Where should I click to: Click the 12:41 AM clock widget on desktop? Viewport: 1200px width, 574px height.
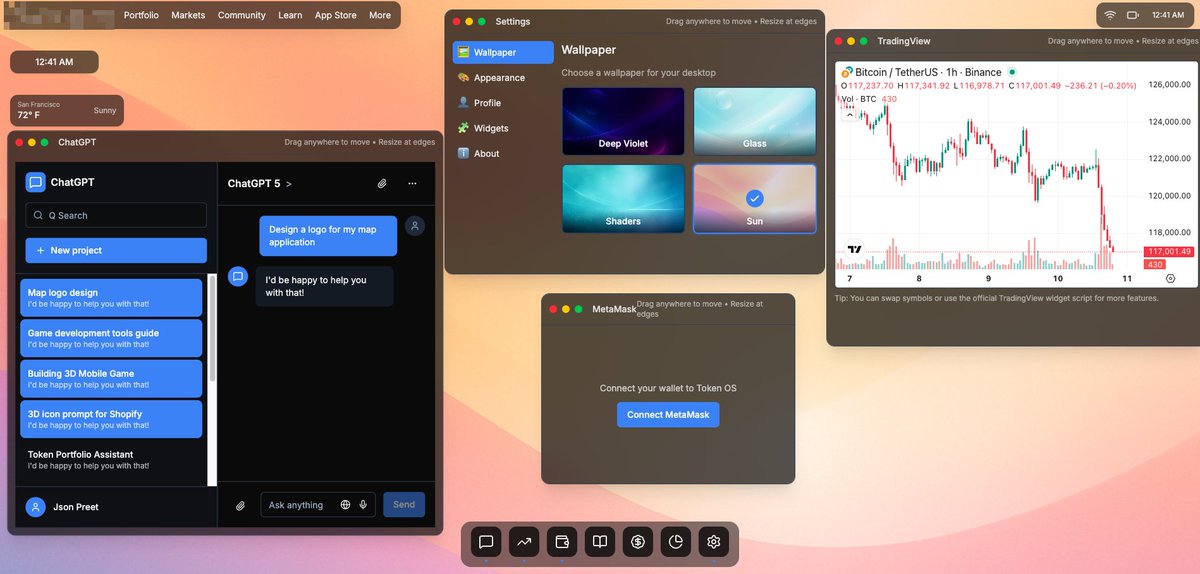(x=54, y=62)
